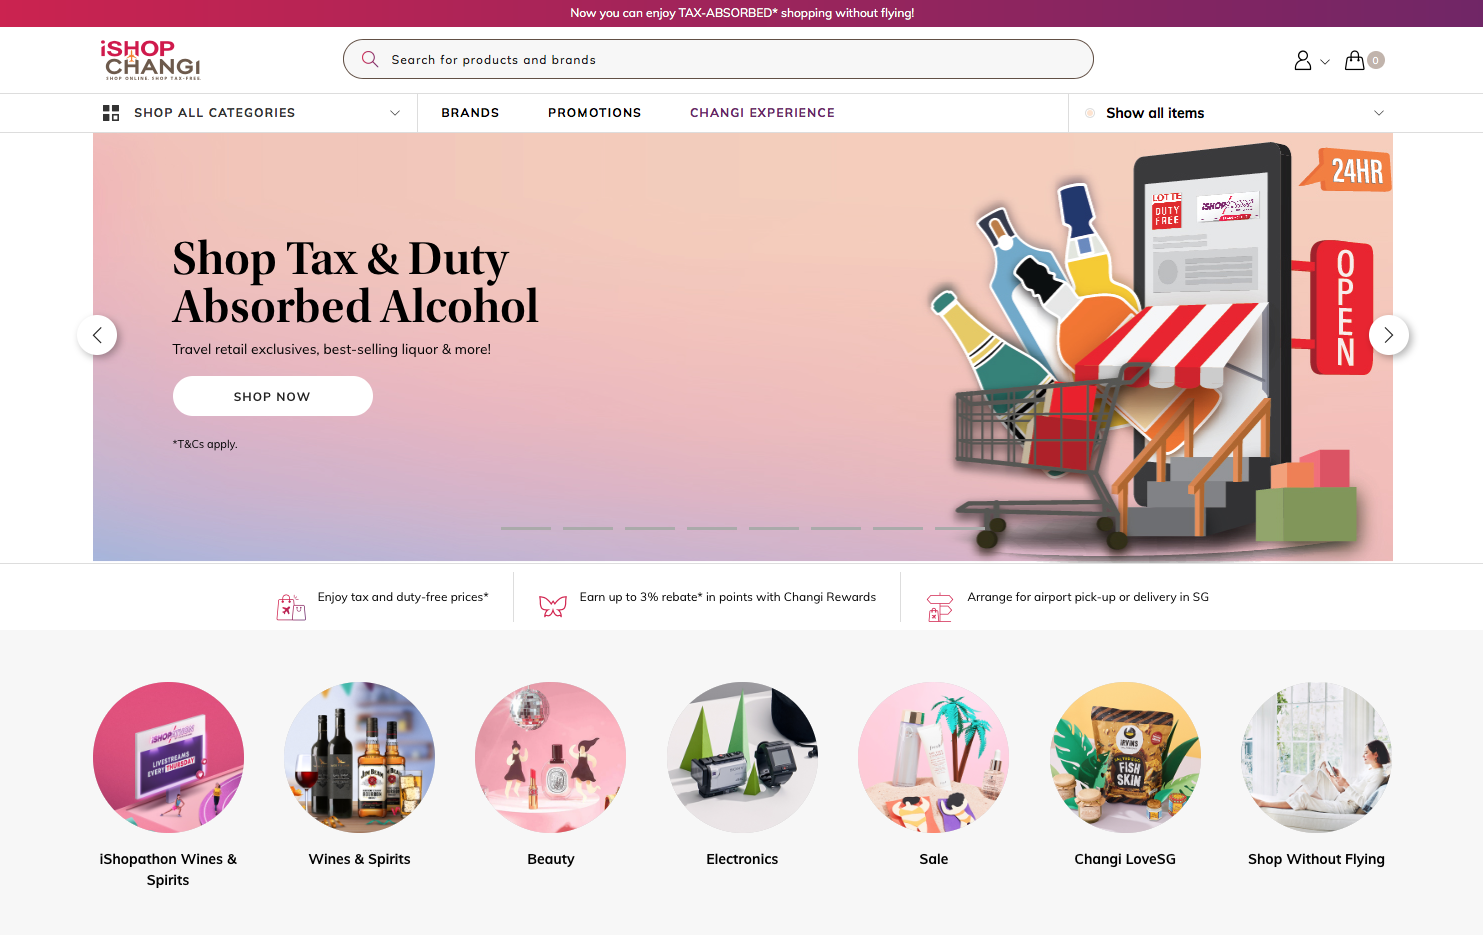
Task: Click the airport pick-up signpost icon
Action: [940, 607]
